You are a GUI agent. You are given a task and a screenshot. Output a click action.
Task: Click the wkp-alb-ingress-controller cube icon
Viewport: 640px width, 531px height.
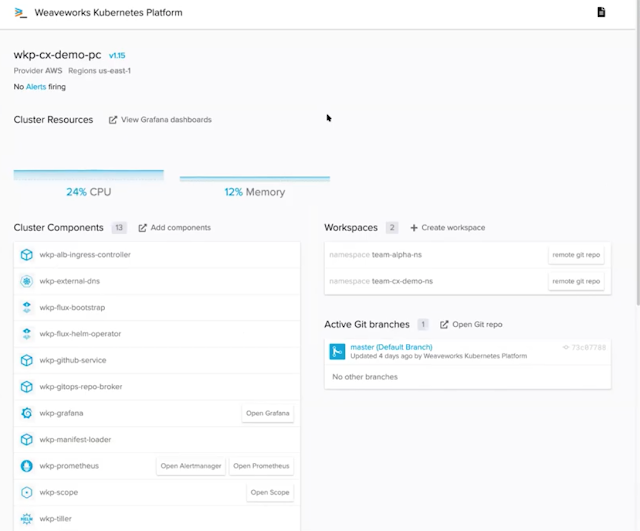(x=27, y=255)
